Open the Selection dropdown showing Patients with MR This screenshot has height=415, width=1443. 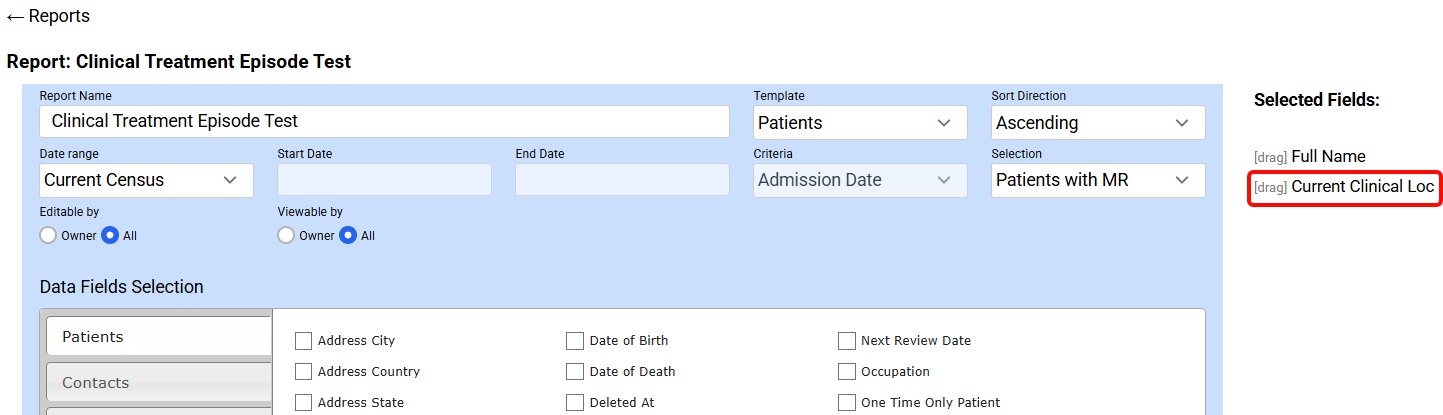pos(1098,181)
